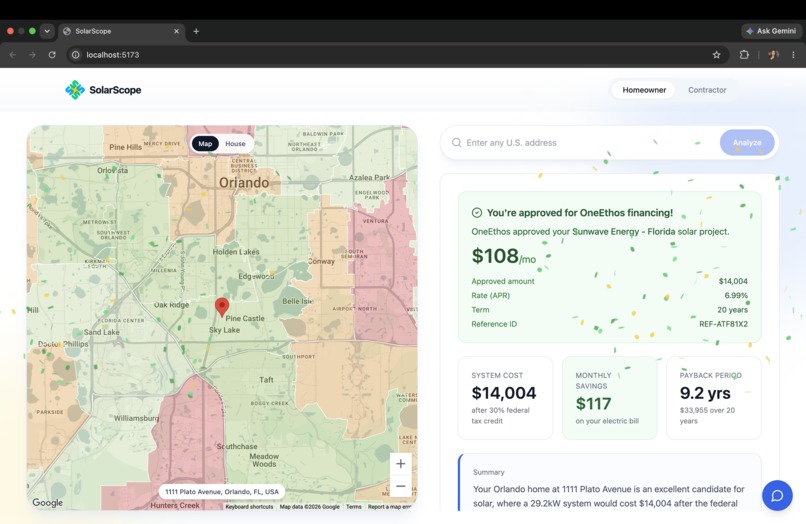Click the SolarScope logo icon
806x524 pixels.
pos(75,90)
